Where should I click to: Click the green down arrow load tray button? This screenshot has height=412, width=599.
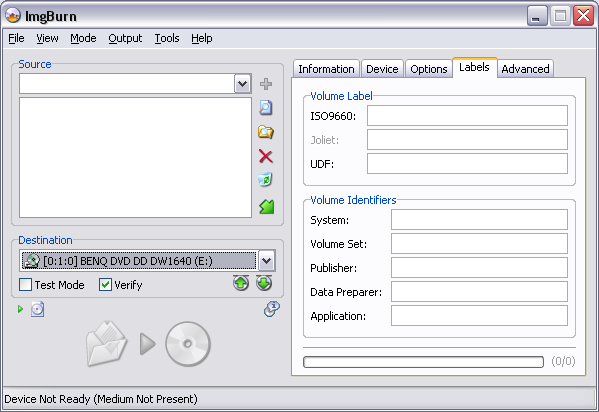[x=264, y=283]
